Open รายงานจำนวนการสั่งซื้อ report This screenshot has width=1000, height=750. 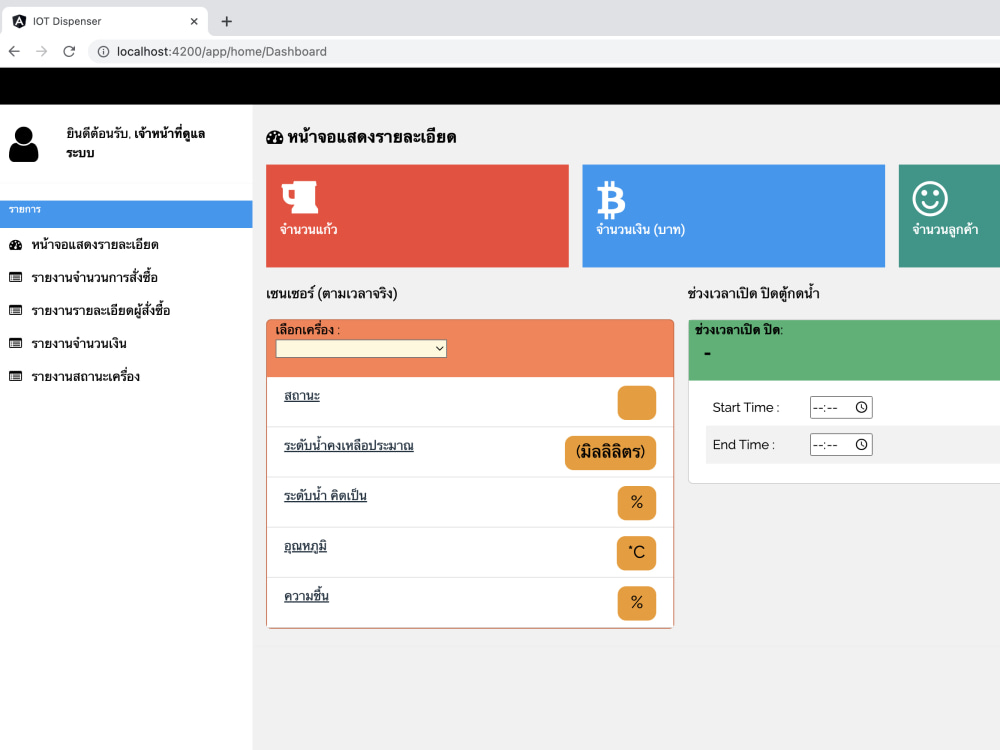pos(94,277)
